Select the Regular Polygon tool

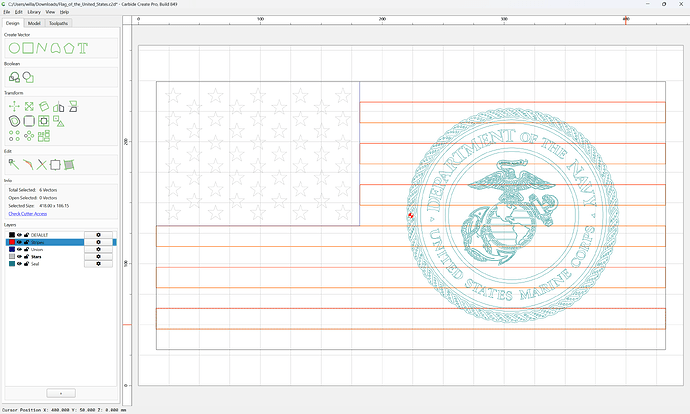click(x=69, y=48)
